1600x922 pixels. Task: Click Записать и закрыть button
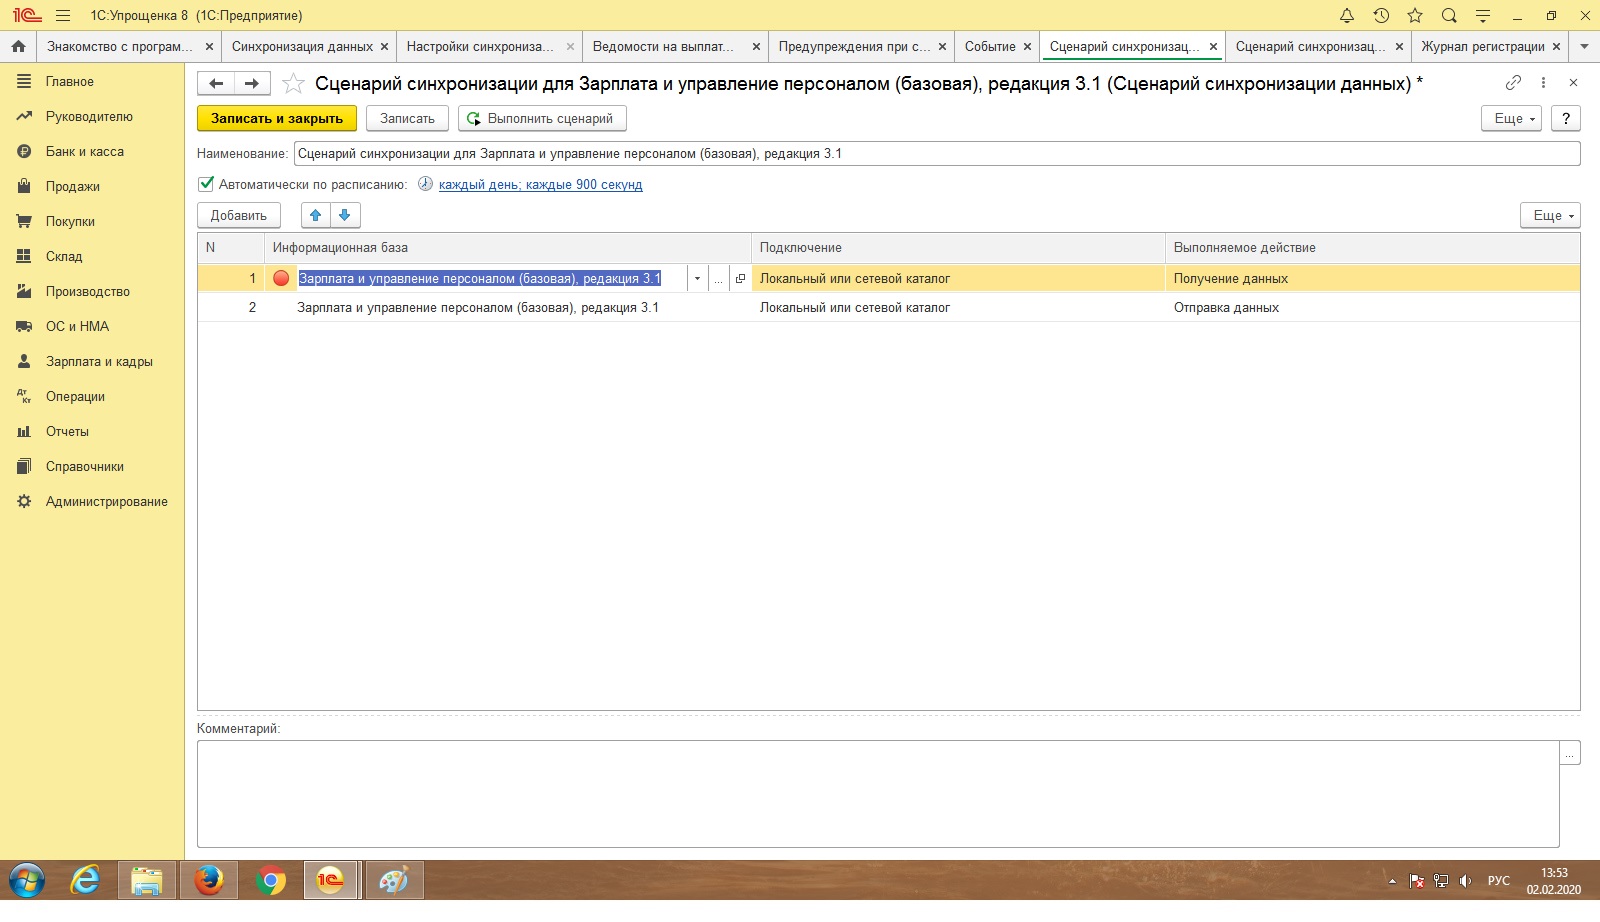[277, 118]
